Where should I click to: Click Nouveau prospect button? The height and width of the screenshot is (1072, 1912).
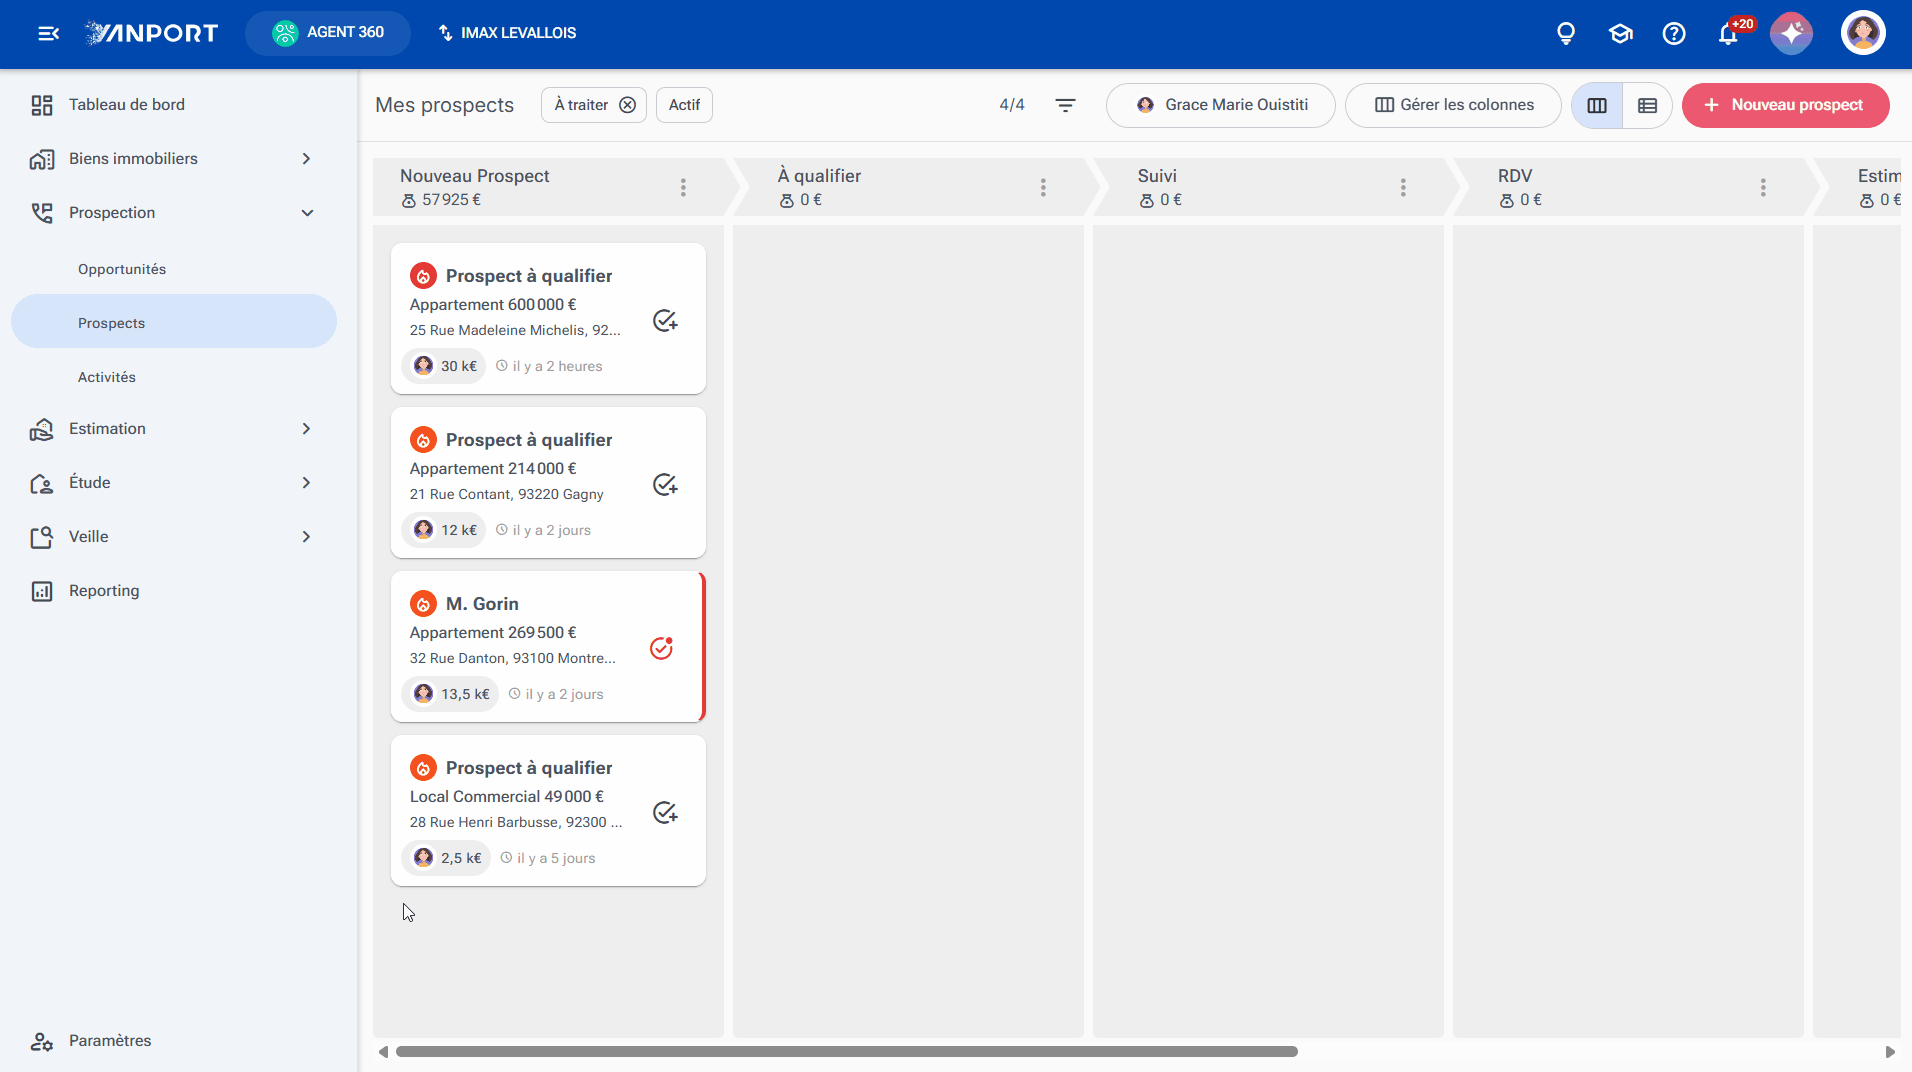(x=1786, y=105)
